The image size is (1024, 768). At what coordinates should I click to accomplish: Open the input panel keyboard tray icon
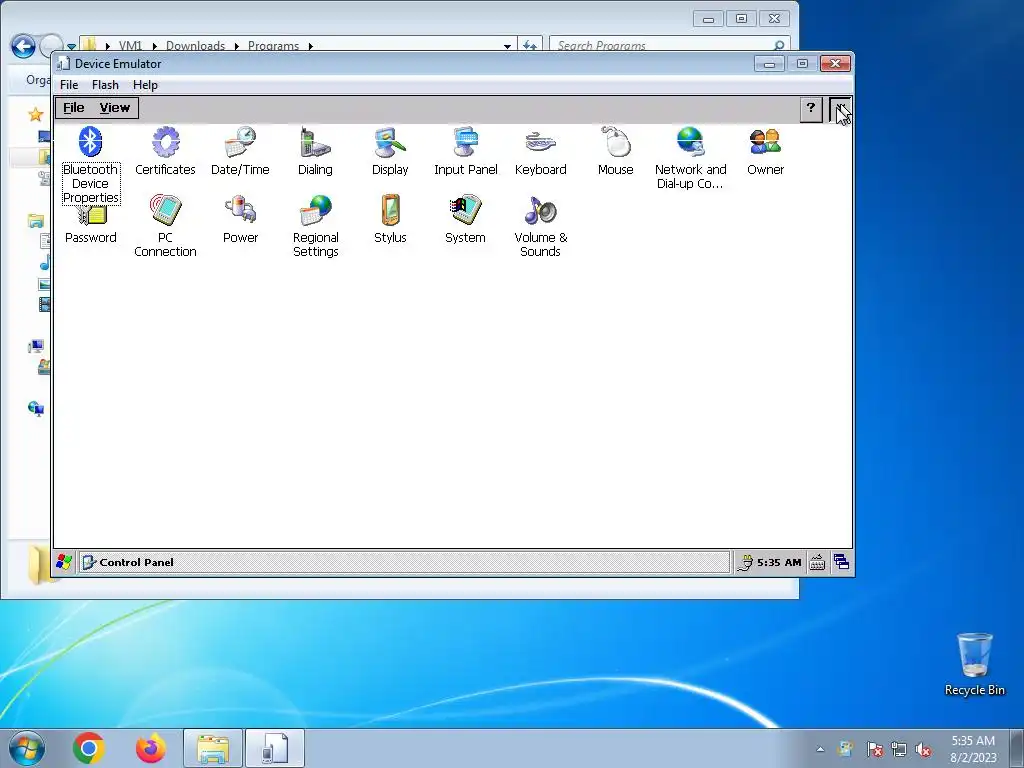pos(817,562)
